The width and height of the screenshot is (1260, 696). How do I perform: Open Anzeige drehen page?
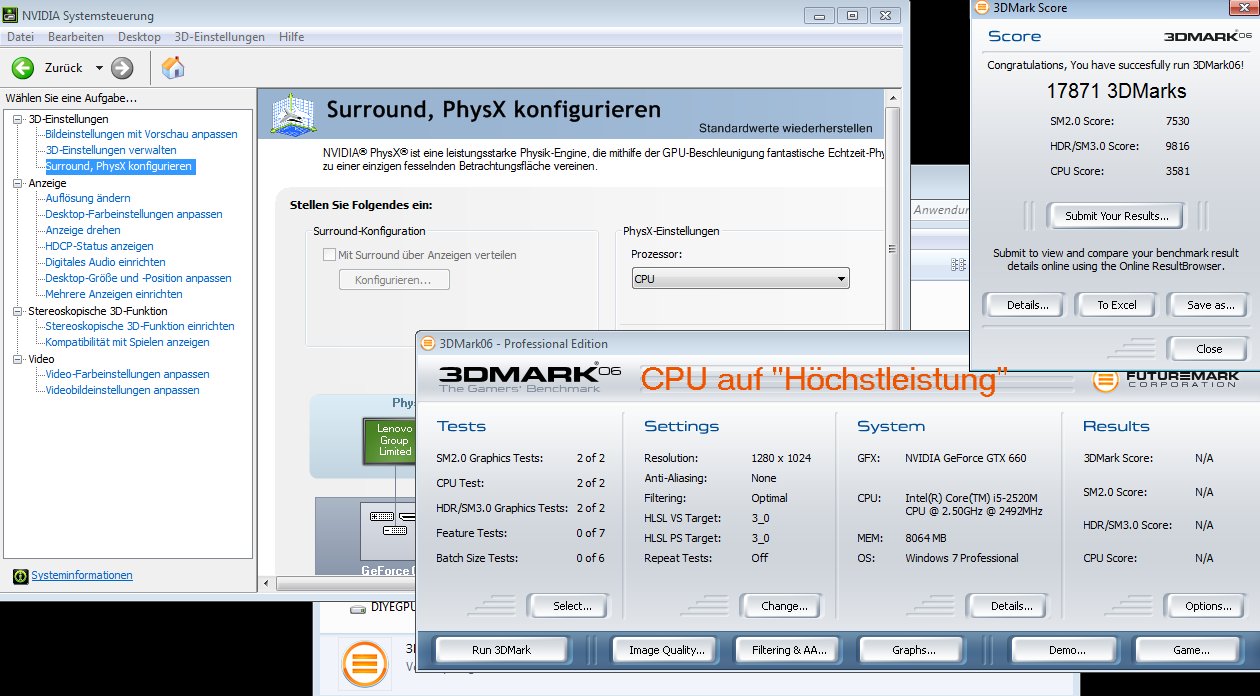(x=83, y=230)
